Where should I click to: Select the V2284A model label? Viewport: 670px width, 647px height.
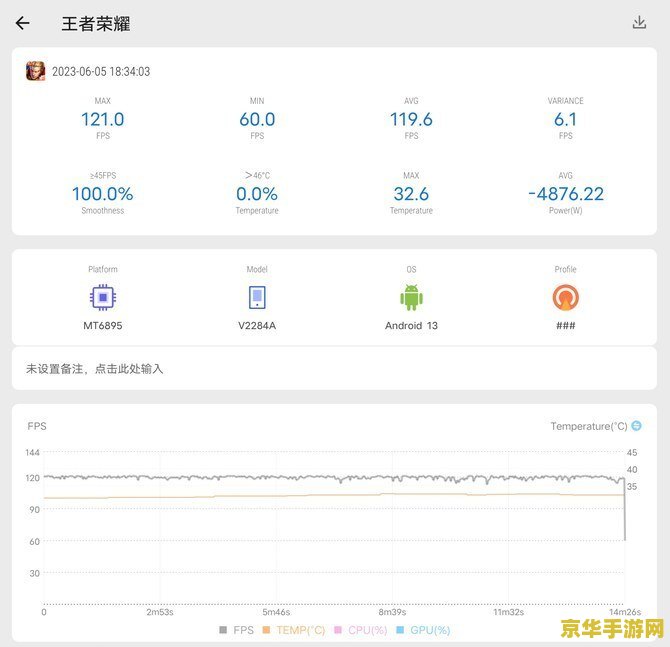point(257,326)
